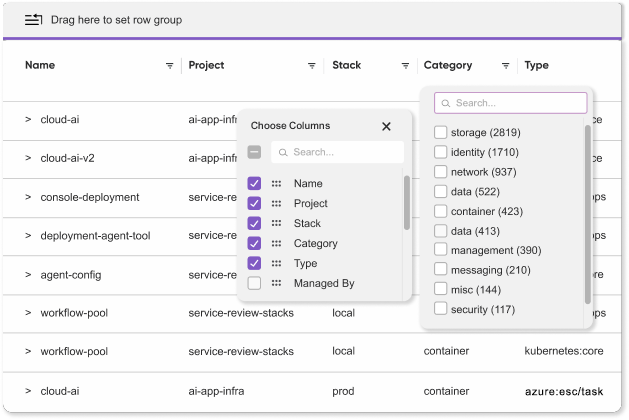Check the identity (1710) filter
Image resolution: width=629 pixels, height=420 pixels.
point(440,152)
